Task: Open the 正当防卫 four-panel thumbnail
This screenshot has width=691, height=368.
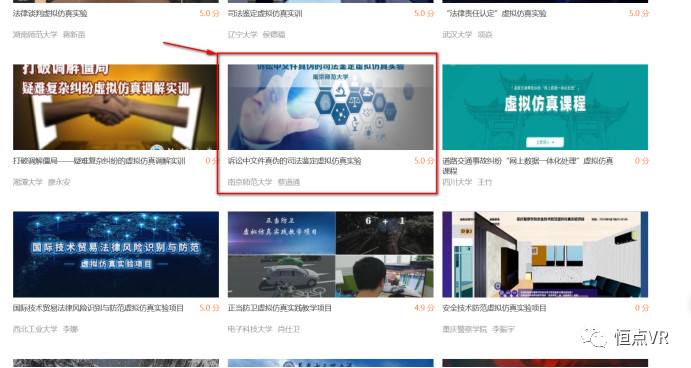Action: 331,254
